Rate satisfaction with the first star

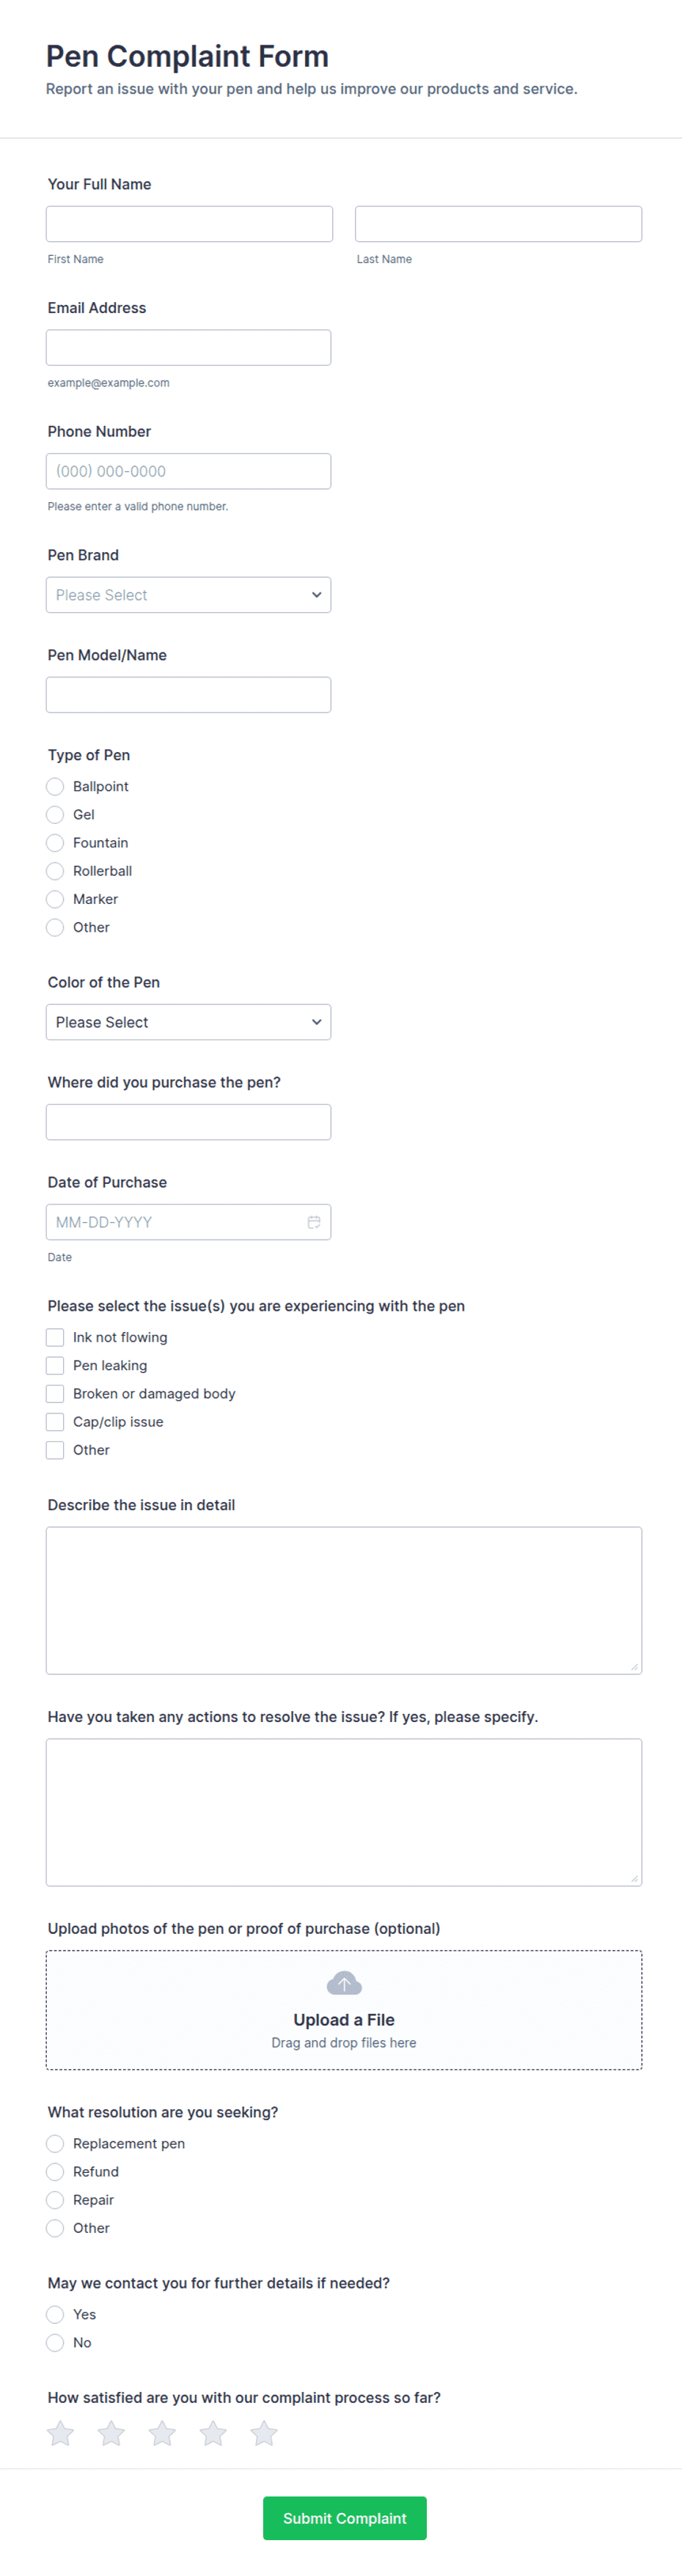pyautogui.click(x=61, y=2433)
